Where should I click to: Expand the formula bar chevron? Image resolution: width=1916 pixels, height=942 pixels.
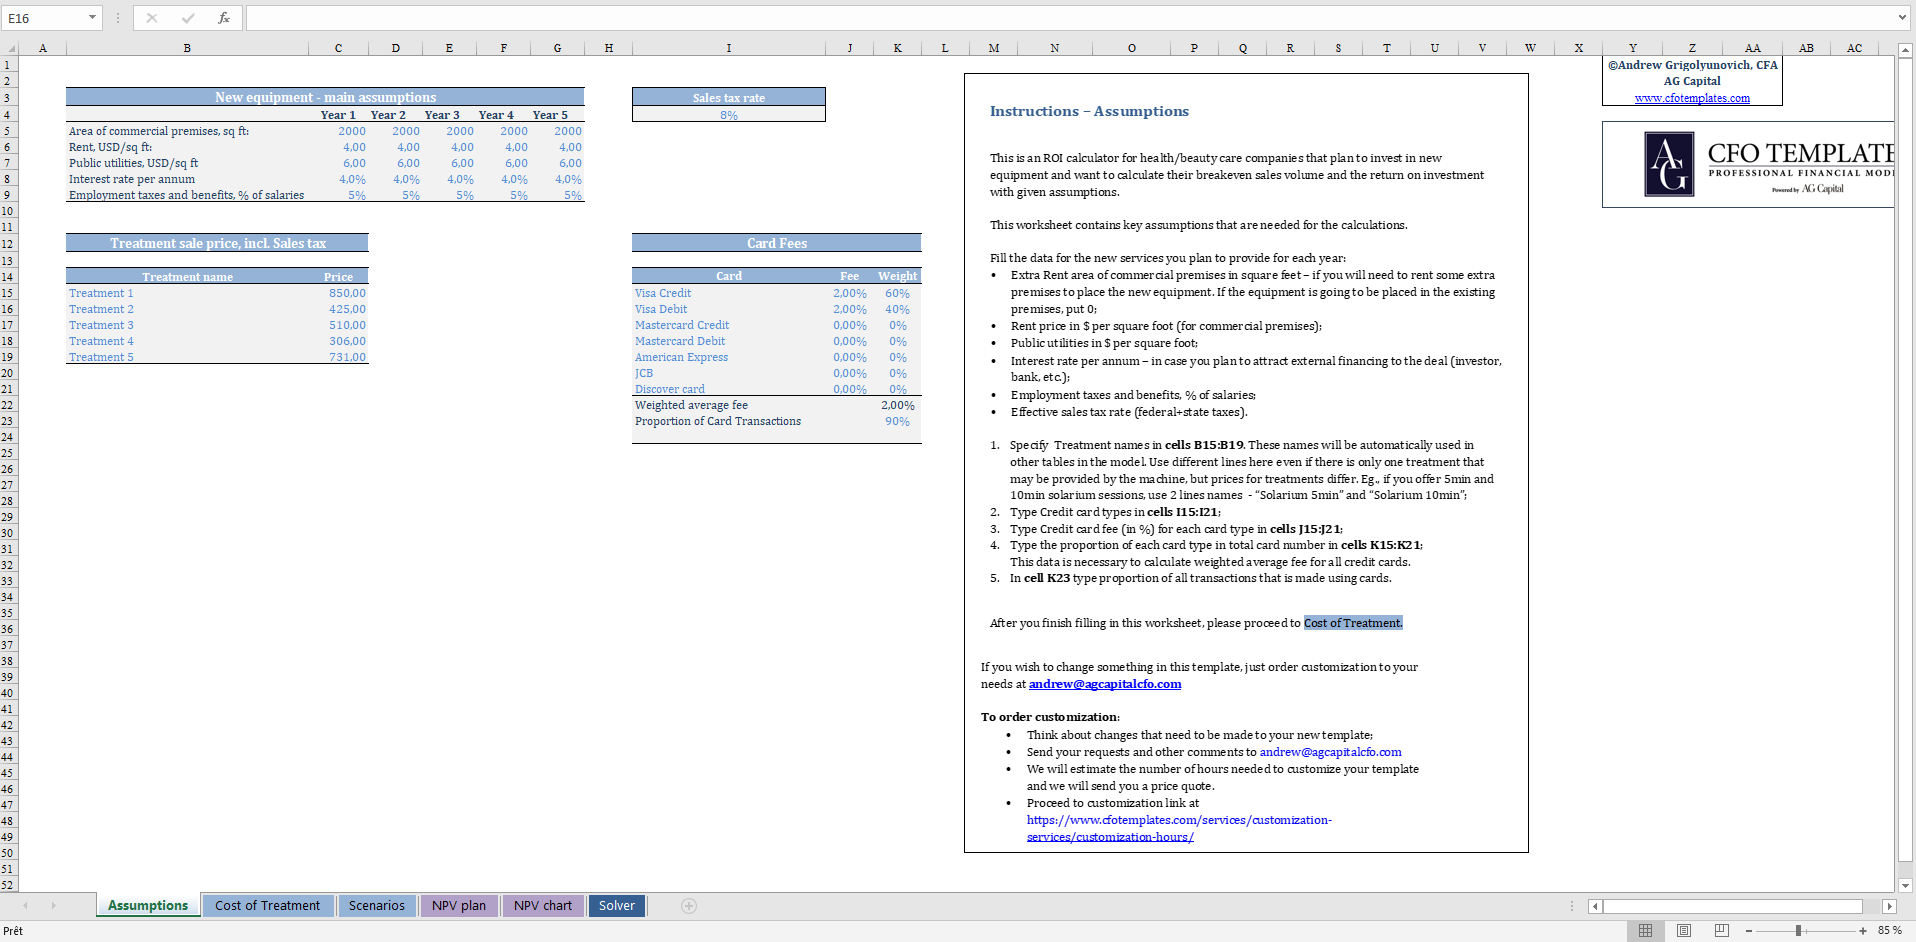(1902, 18)
